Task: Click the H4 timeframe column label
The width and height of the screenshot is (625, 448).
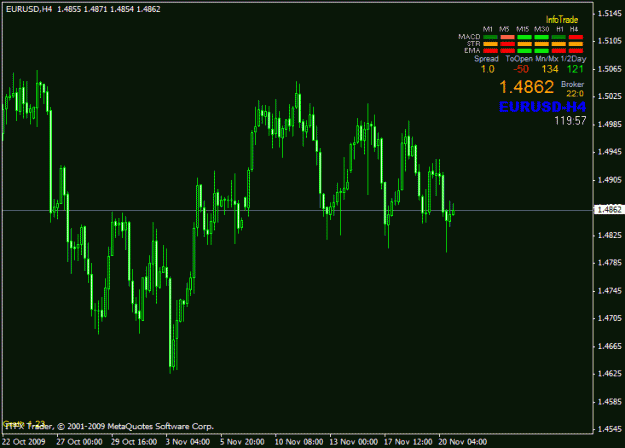Action: 574,29
